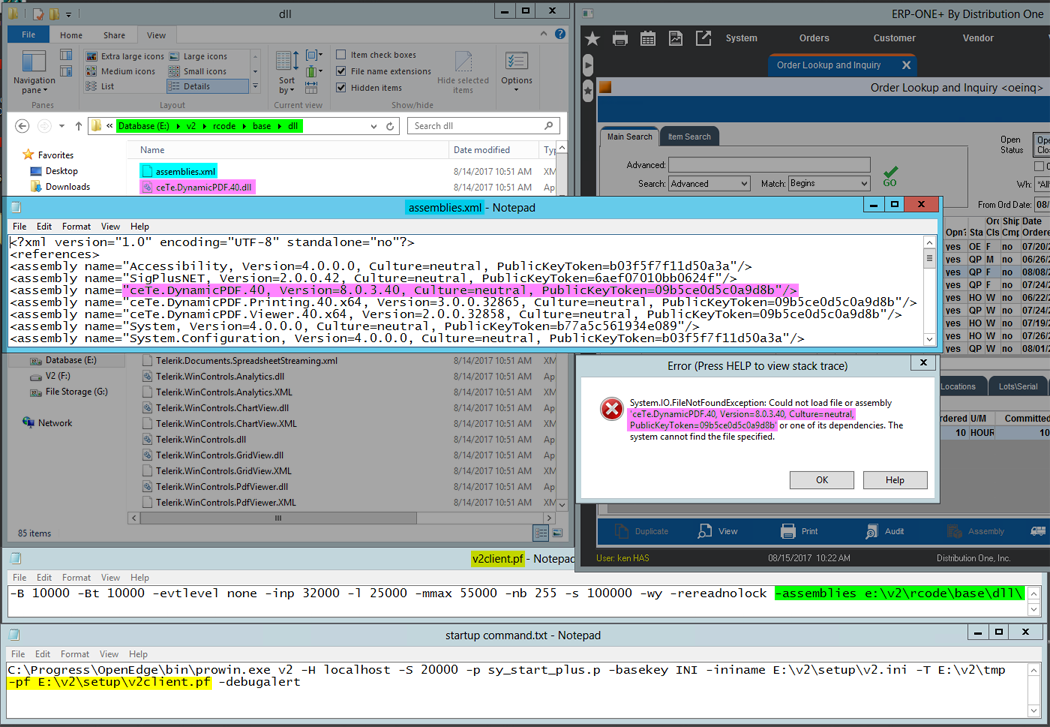Select the Item Search tab
Image resolution: width=1050 pixels, height=727 pixels.
tap(689, 137)
